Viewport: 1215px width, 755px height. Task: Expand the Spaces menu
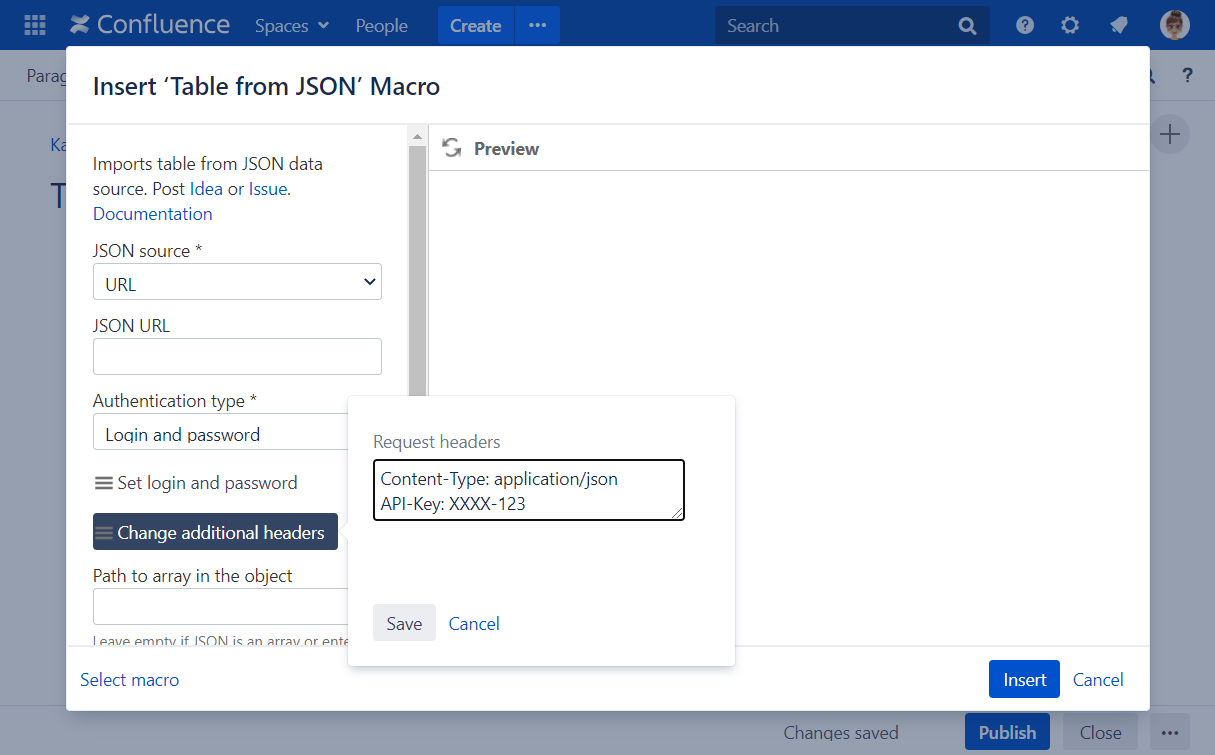[x=291, y=26]
